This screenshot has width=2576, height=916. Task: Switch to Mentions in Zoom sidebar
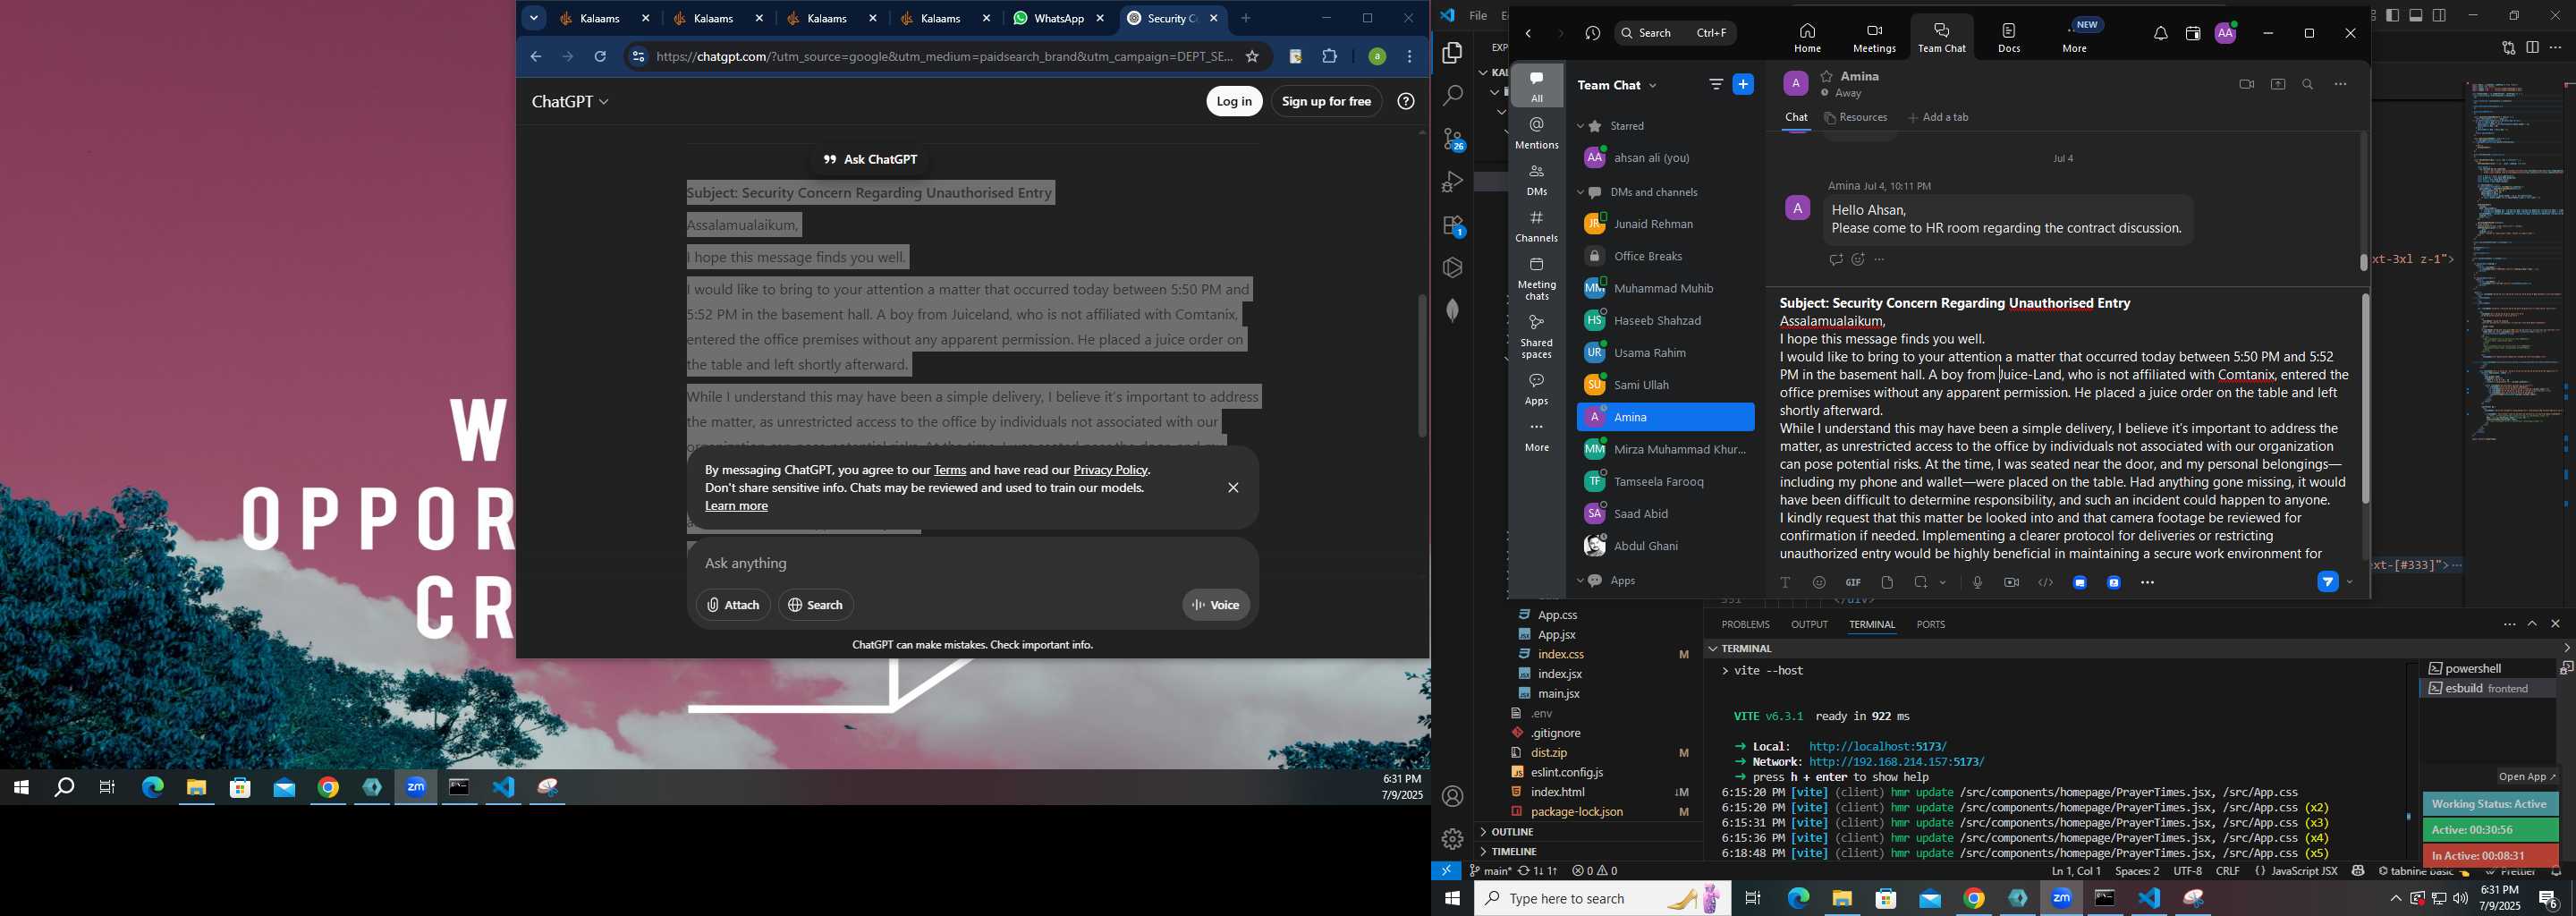click(1536, 132)
